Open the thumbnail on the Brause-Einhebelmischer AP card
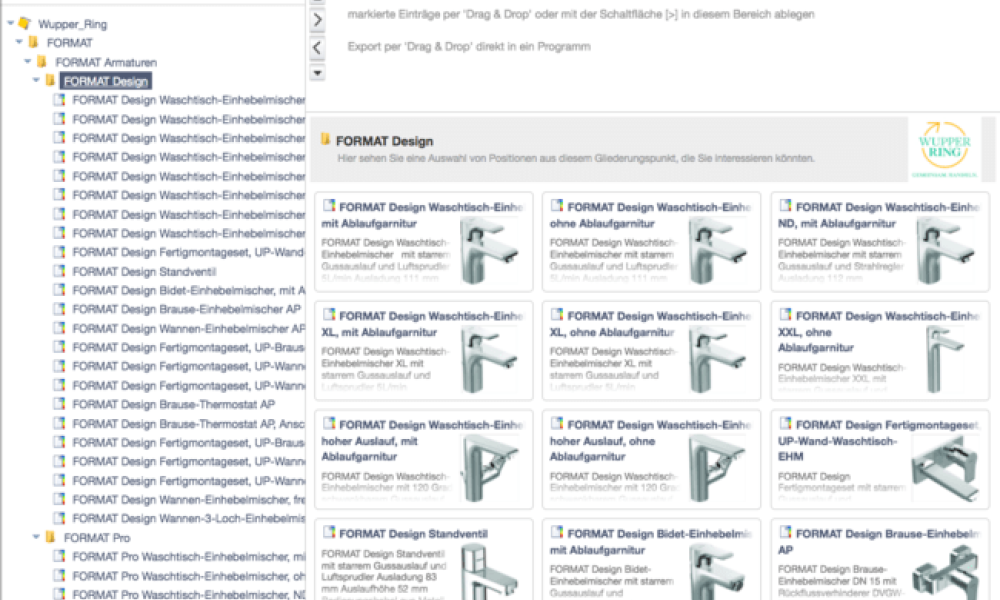The width and height of the screenshot is (1000, 600). click(x=945, y=573)
